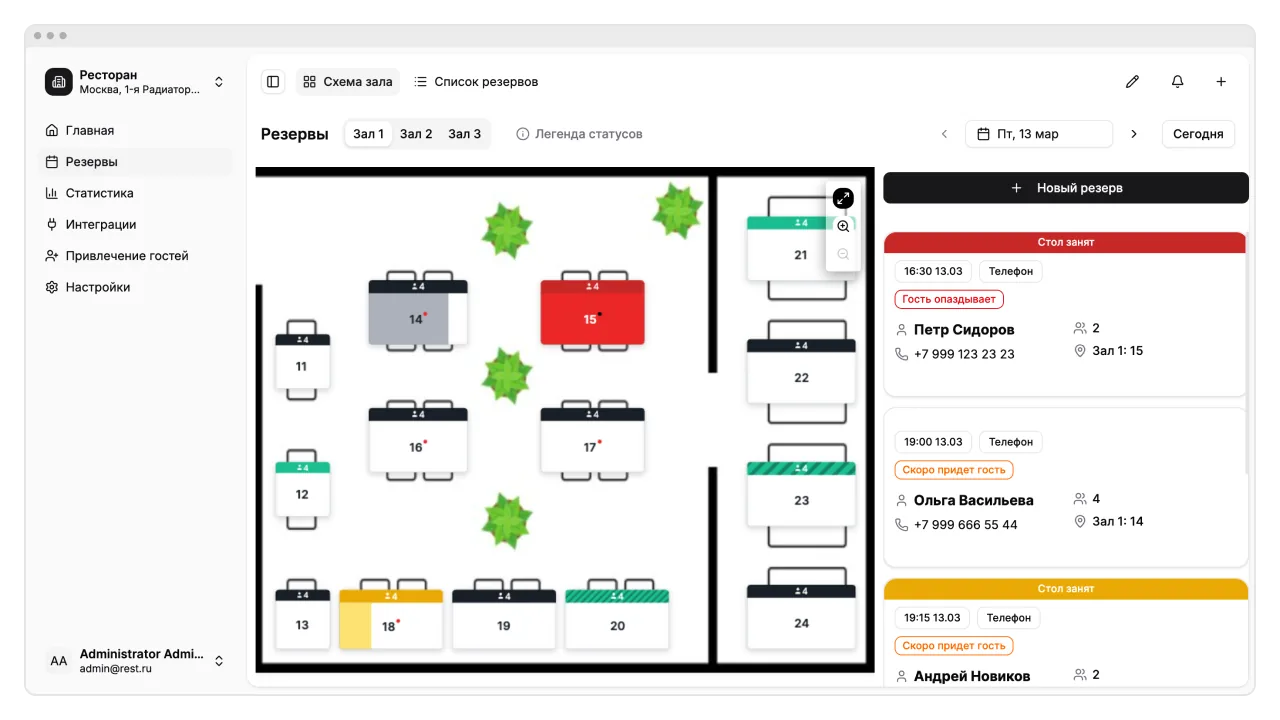Screen dimensions: 1280x720
Task: Select table 23 with striped header
Action: (801, 494)
